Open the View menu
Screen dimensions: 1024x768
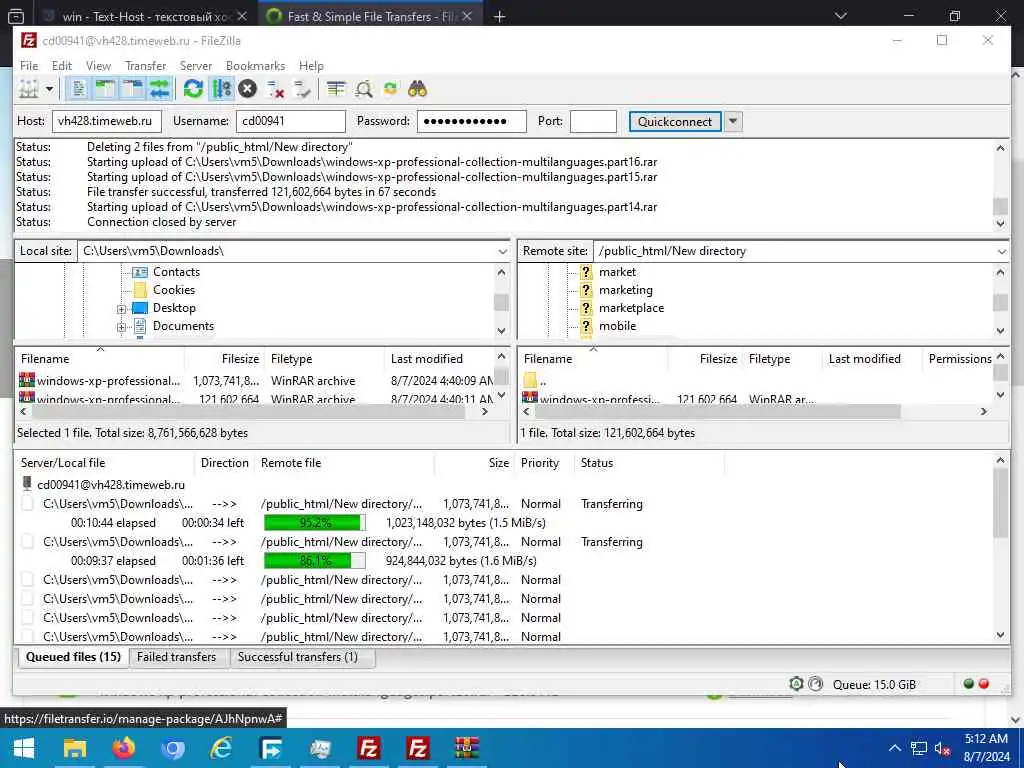pyautogui.click(x=98, y=65)
